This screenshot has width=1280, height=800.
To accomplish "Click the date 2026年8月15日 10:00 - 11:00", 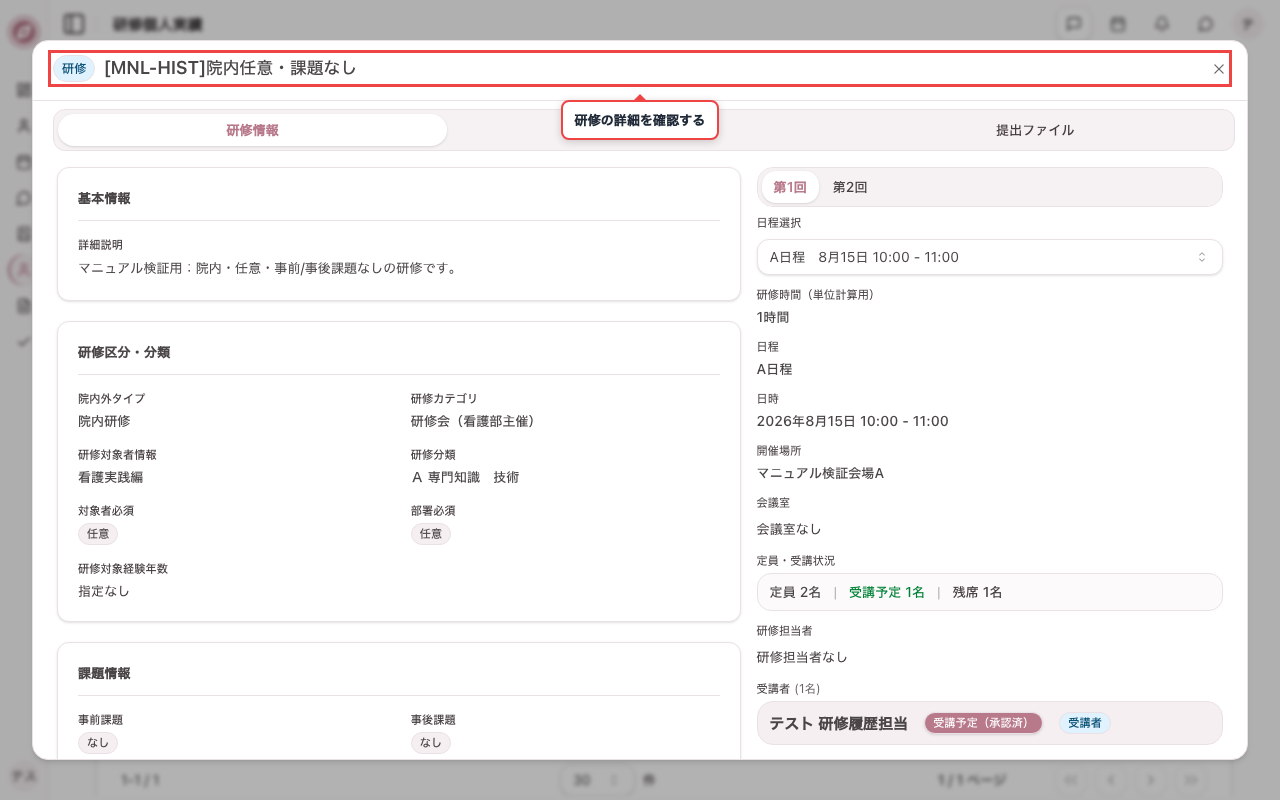I will [x=853, y=421].
